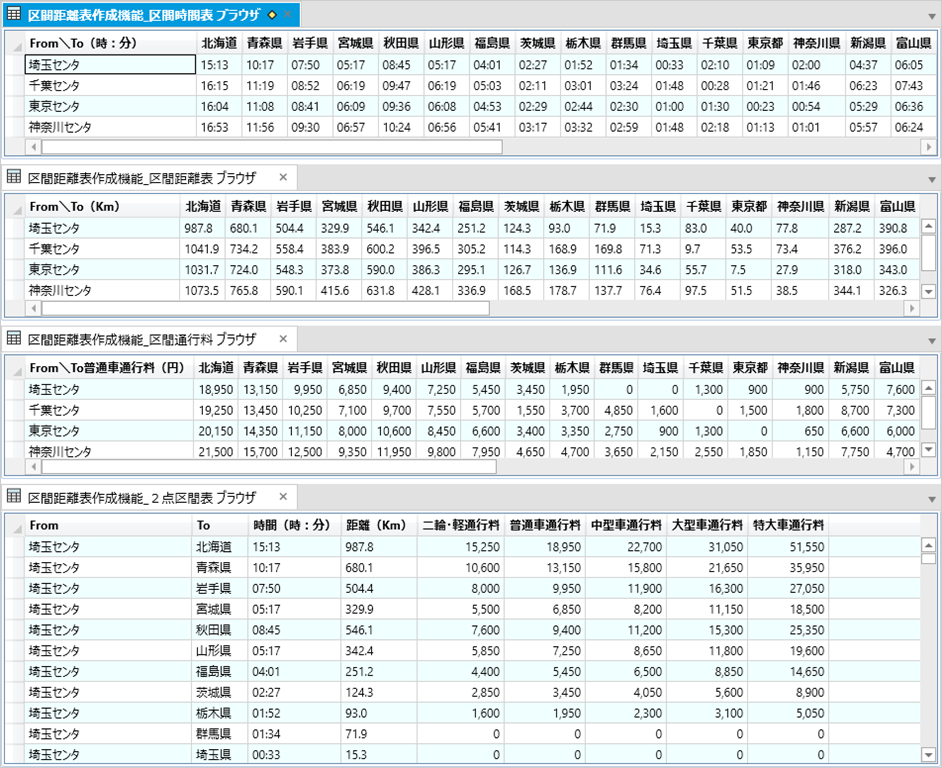Close the 2点区間表 ブラウザ tab
This screenshot has width=942, height=768.
pyautogui.click(x=284, y=497)
